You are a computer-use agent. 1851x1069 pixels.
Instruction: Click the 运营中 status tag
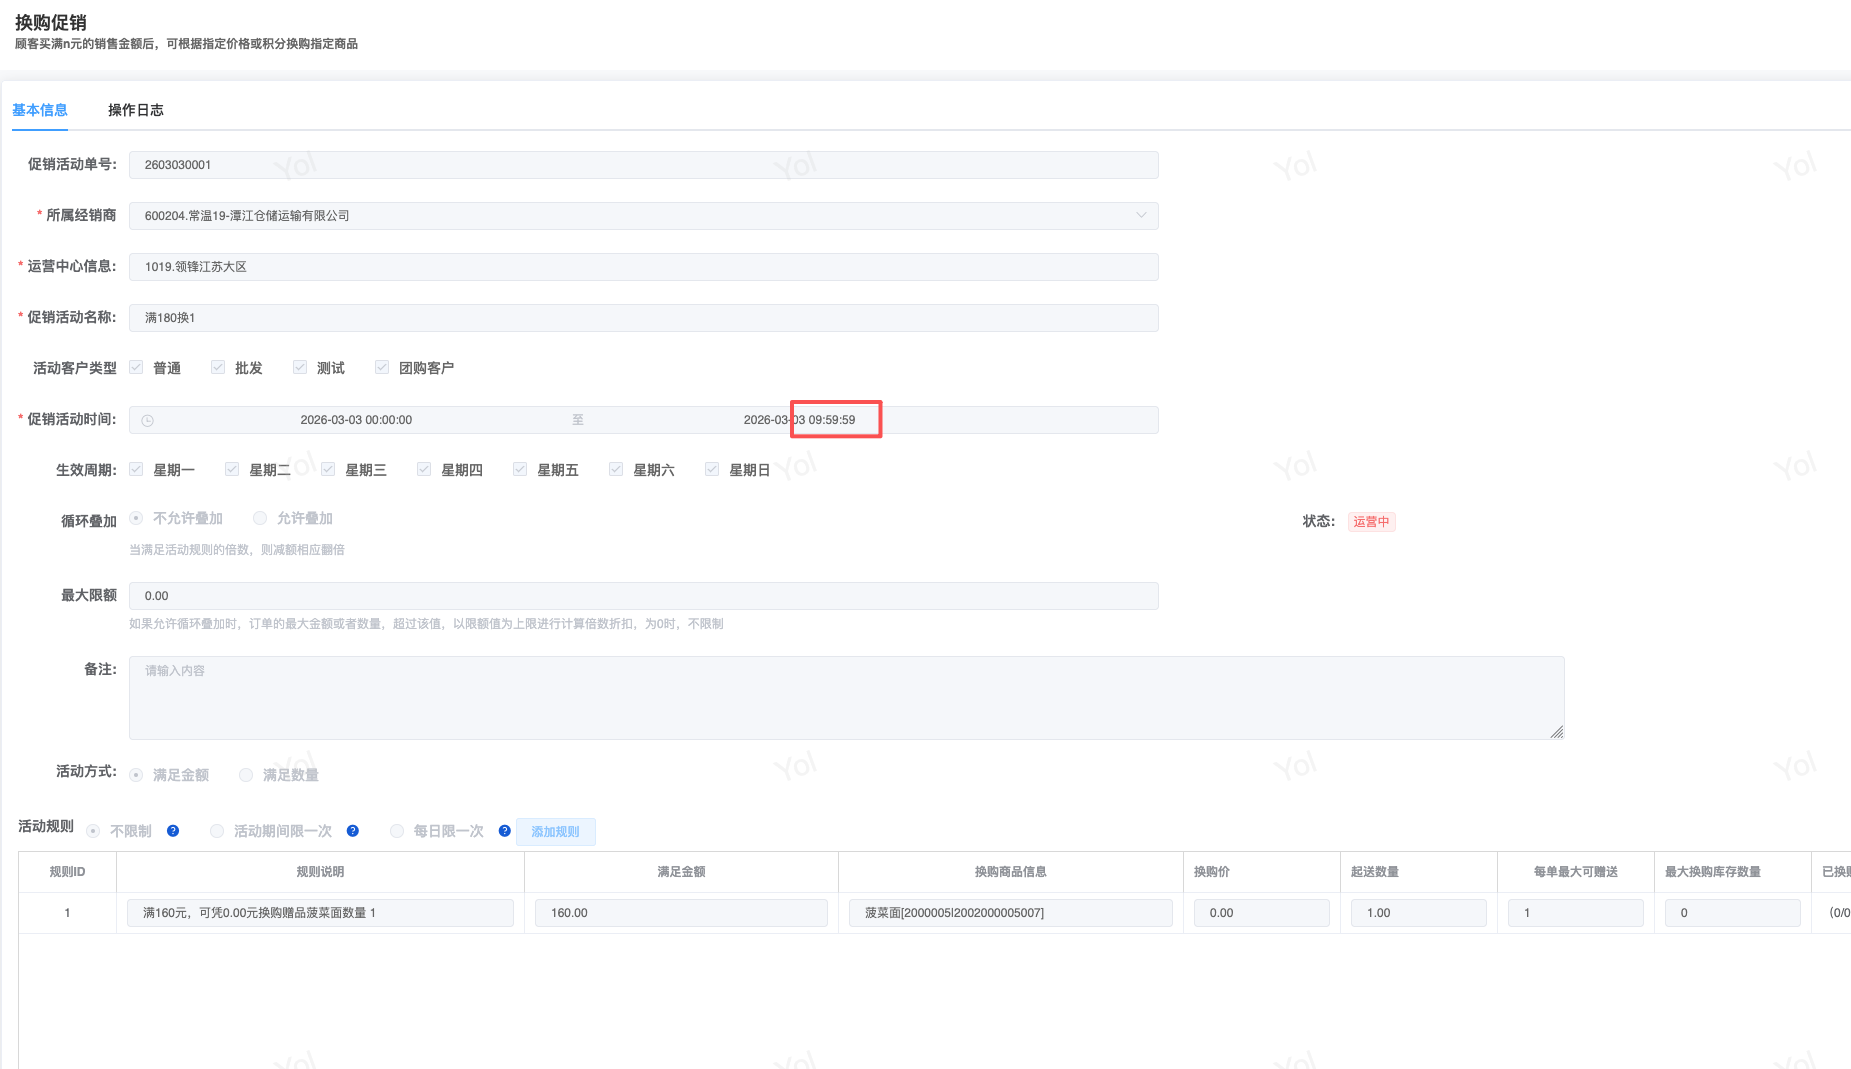1371,522
